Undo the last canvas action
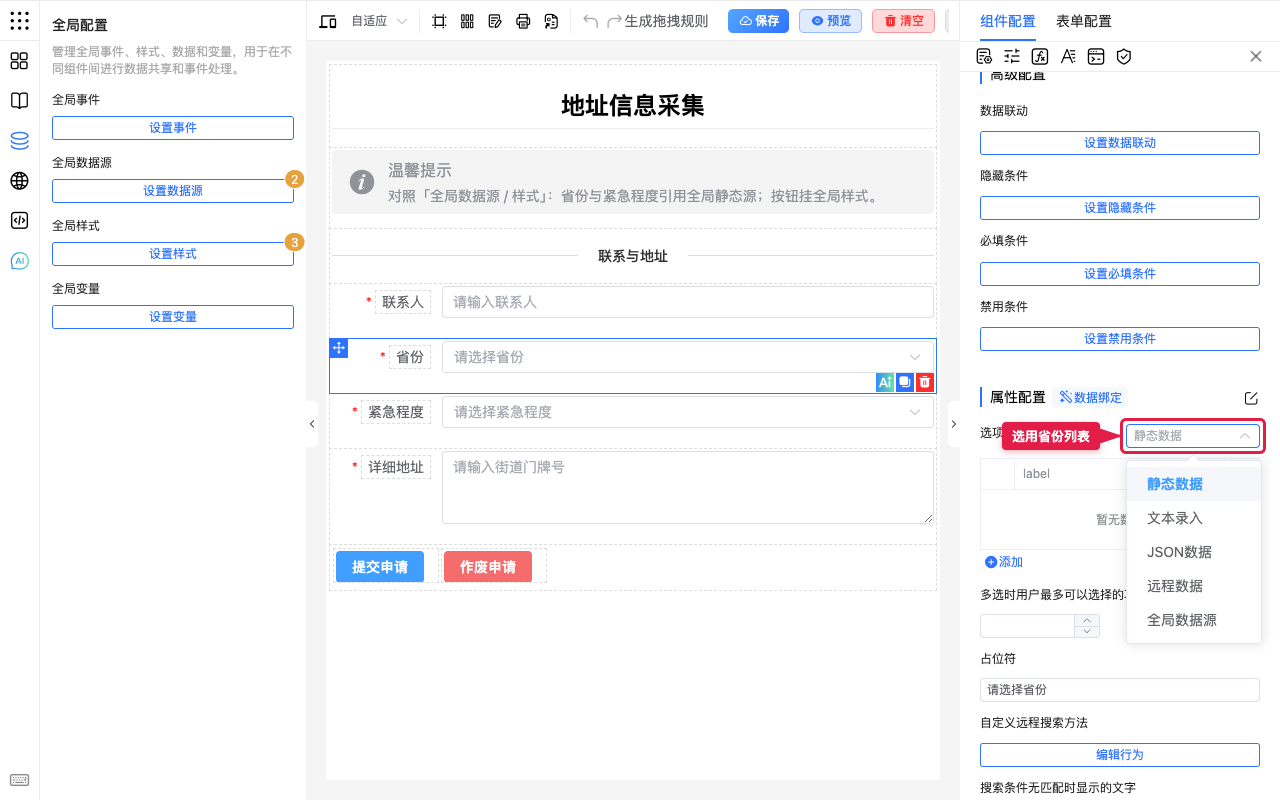The width and height of the screenshot is (1280, 800). point(591,21)
